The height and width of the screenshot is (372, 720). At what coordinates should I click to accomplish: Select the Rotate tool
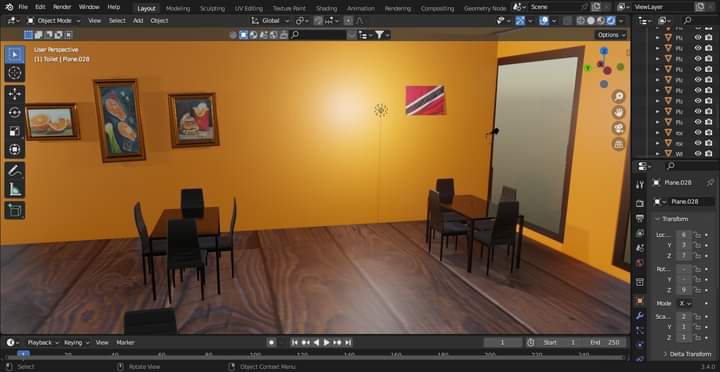pyautogui.click(x=15, y=113)
